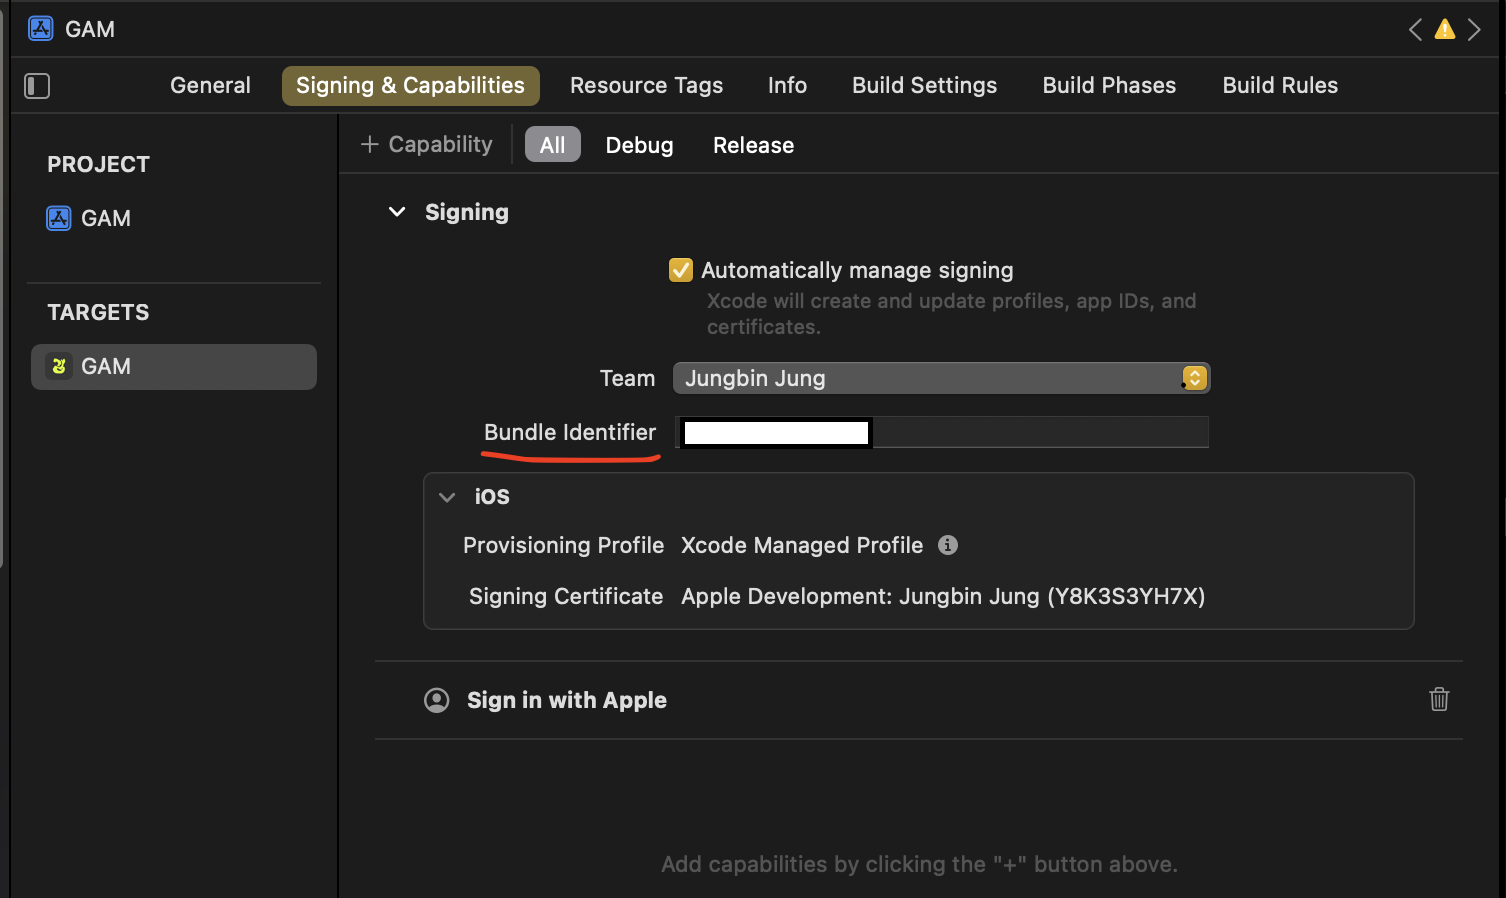Click the Xcode Managed Profile value
Image resolution: width=1506 pixels, height=898 pixels.
(802, 545)
